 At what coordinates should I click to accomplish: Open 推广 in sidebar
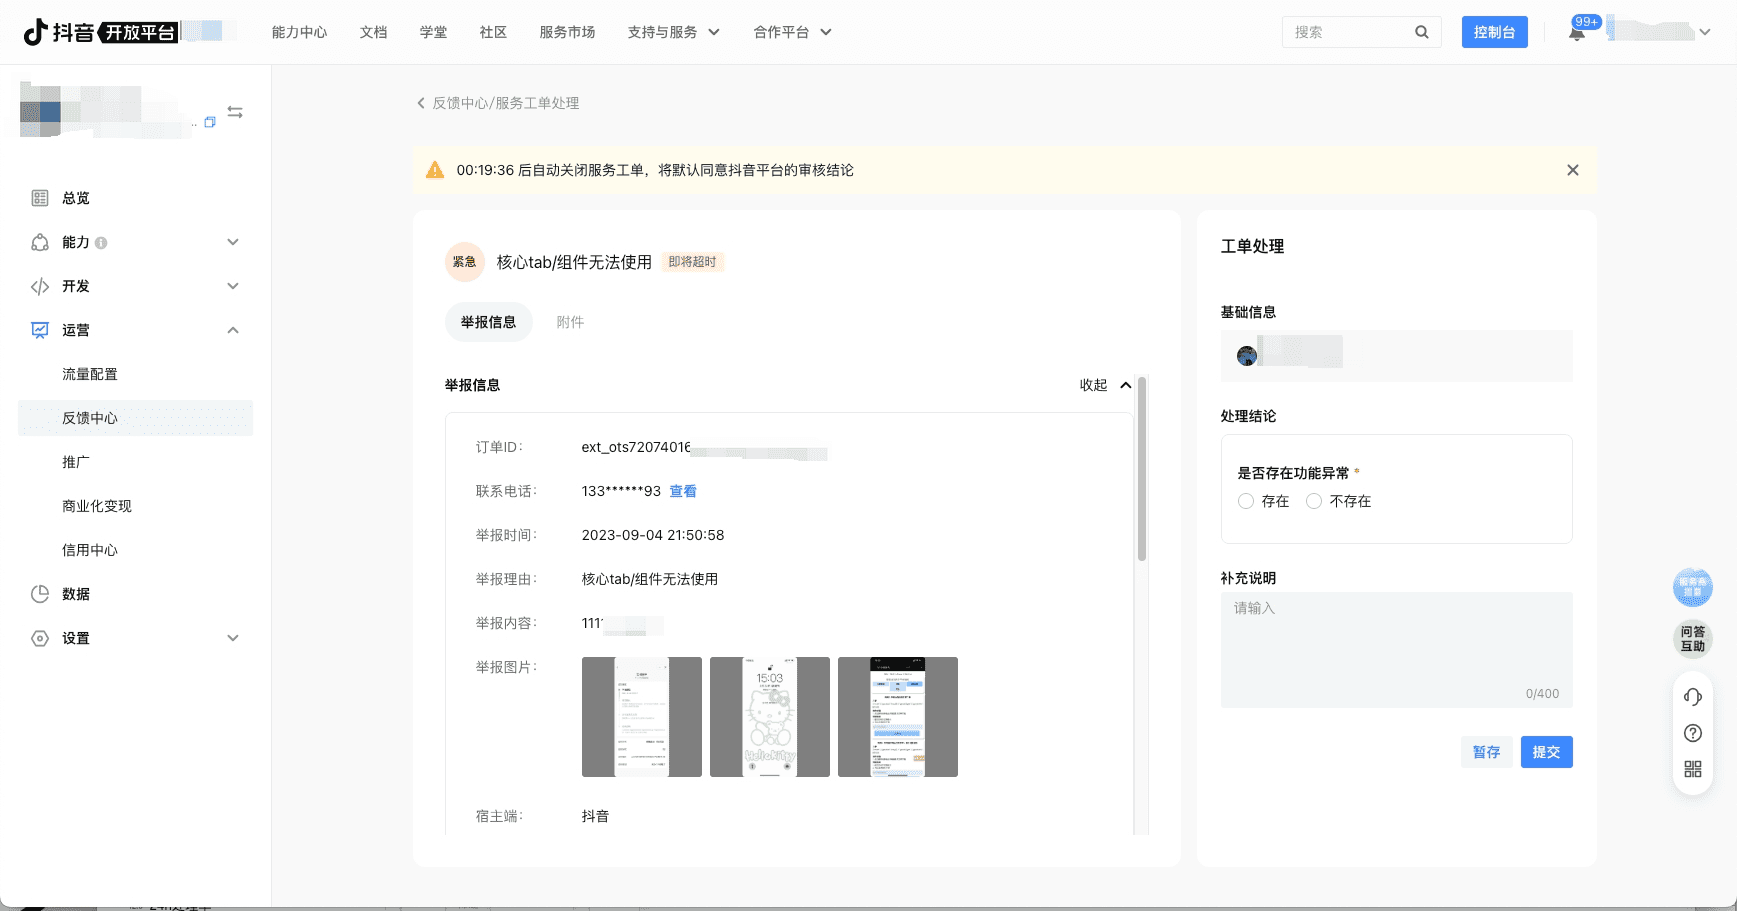click(x=76, y=462)
